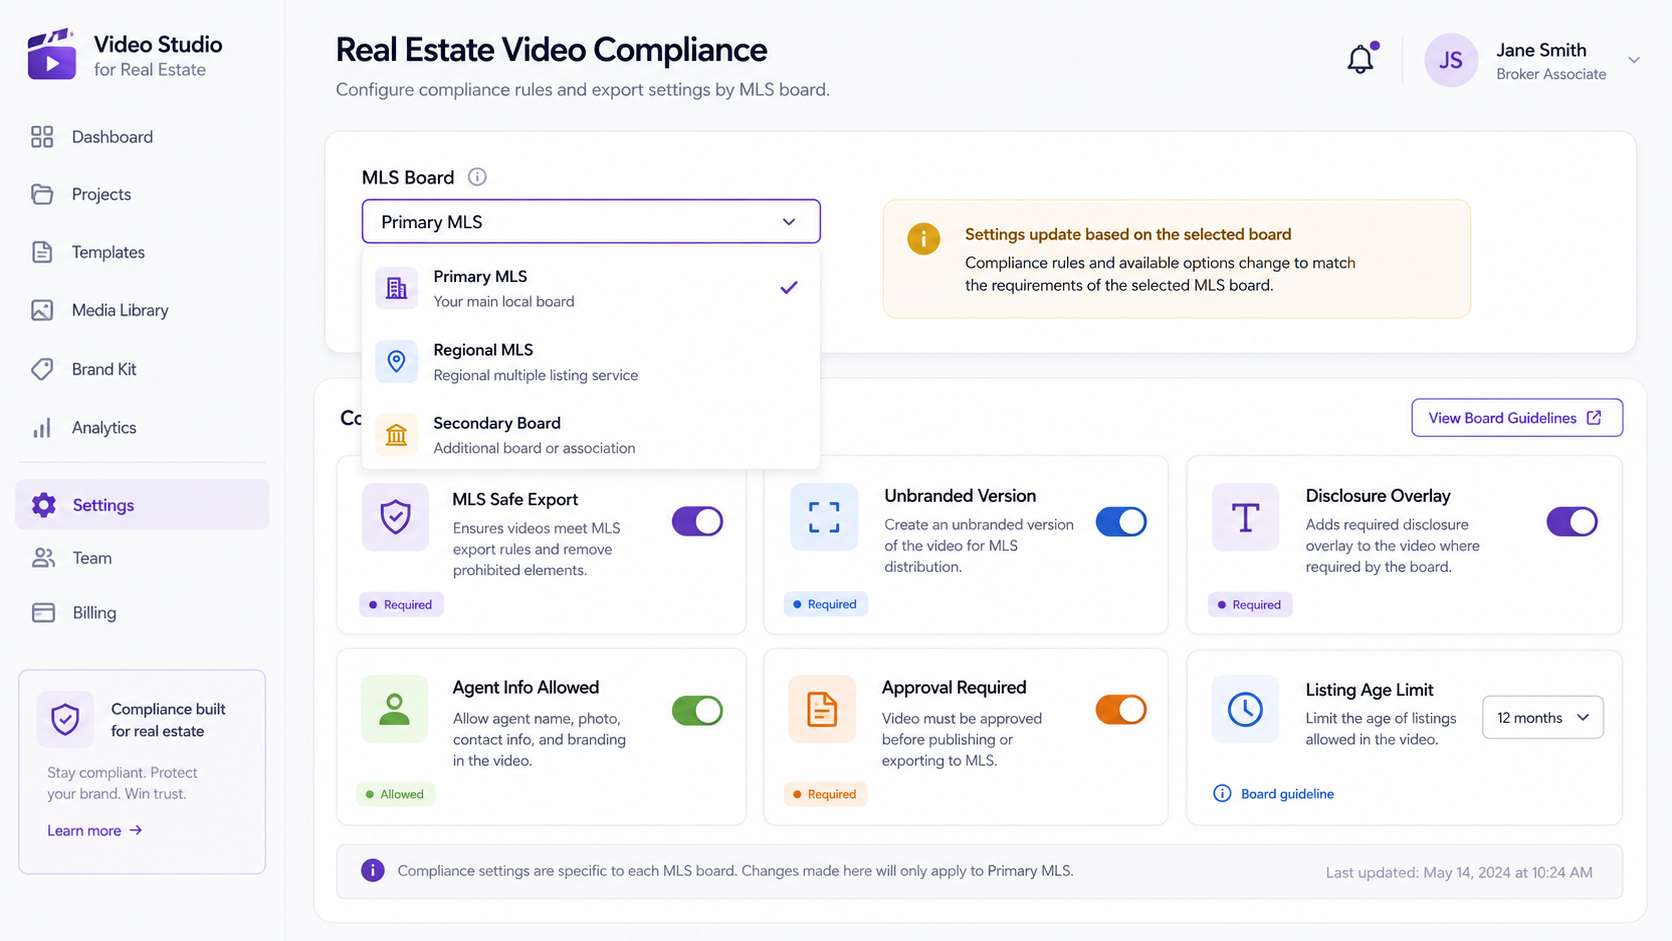Viewport: 1672px width, 941px height.
Task: Click the Regional MLS map pin icon
Action: 397,361
